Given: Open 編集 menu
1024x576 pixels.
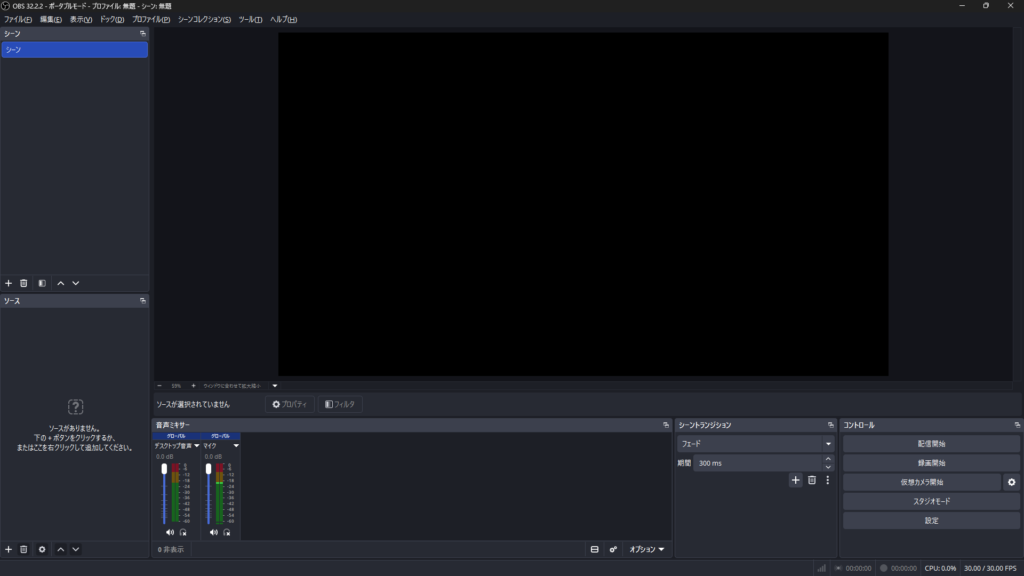Looking at the screenshot, I should pos(50,20).
